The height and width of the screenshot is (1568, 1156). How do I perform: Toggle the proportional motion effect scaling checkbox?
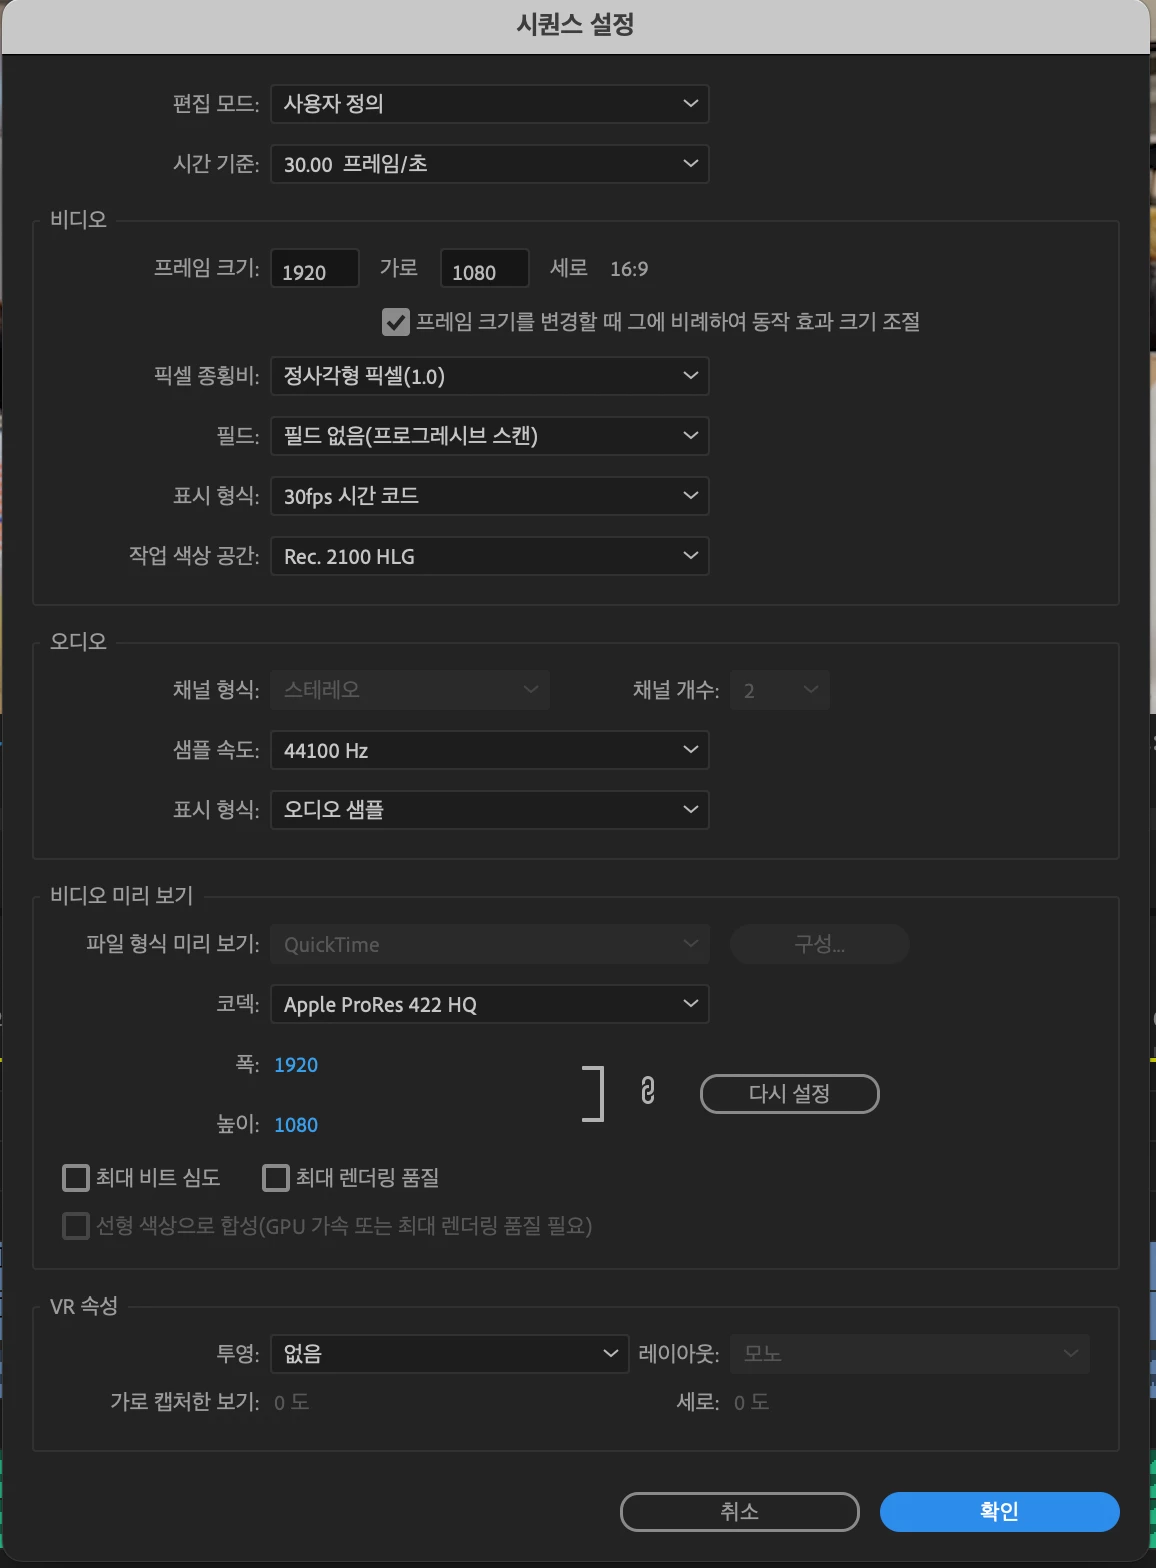(396, 322)
